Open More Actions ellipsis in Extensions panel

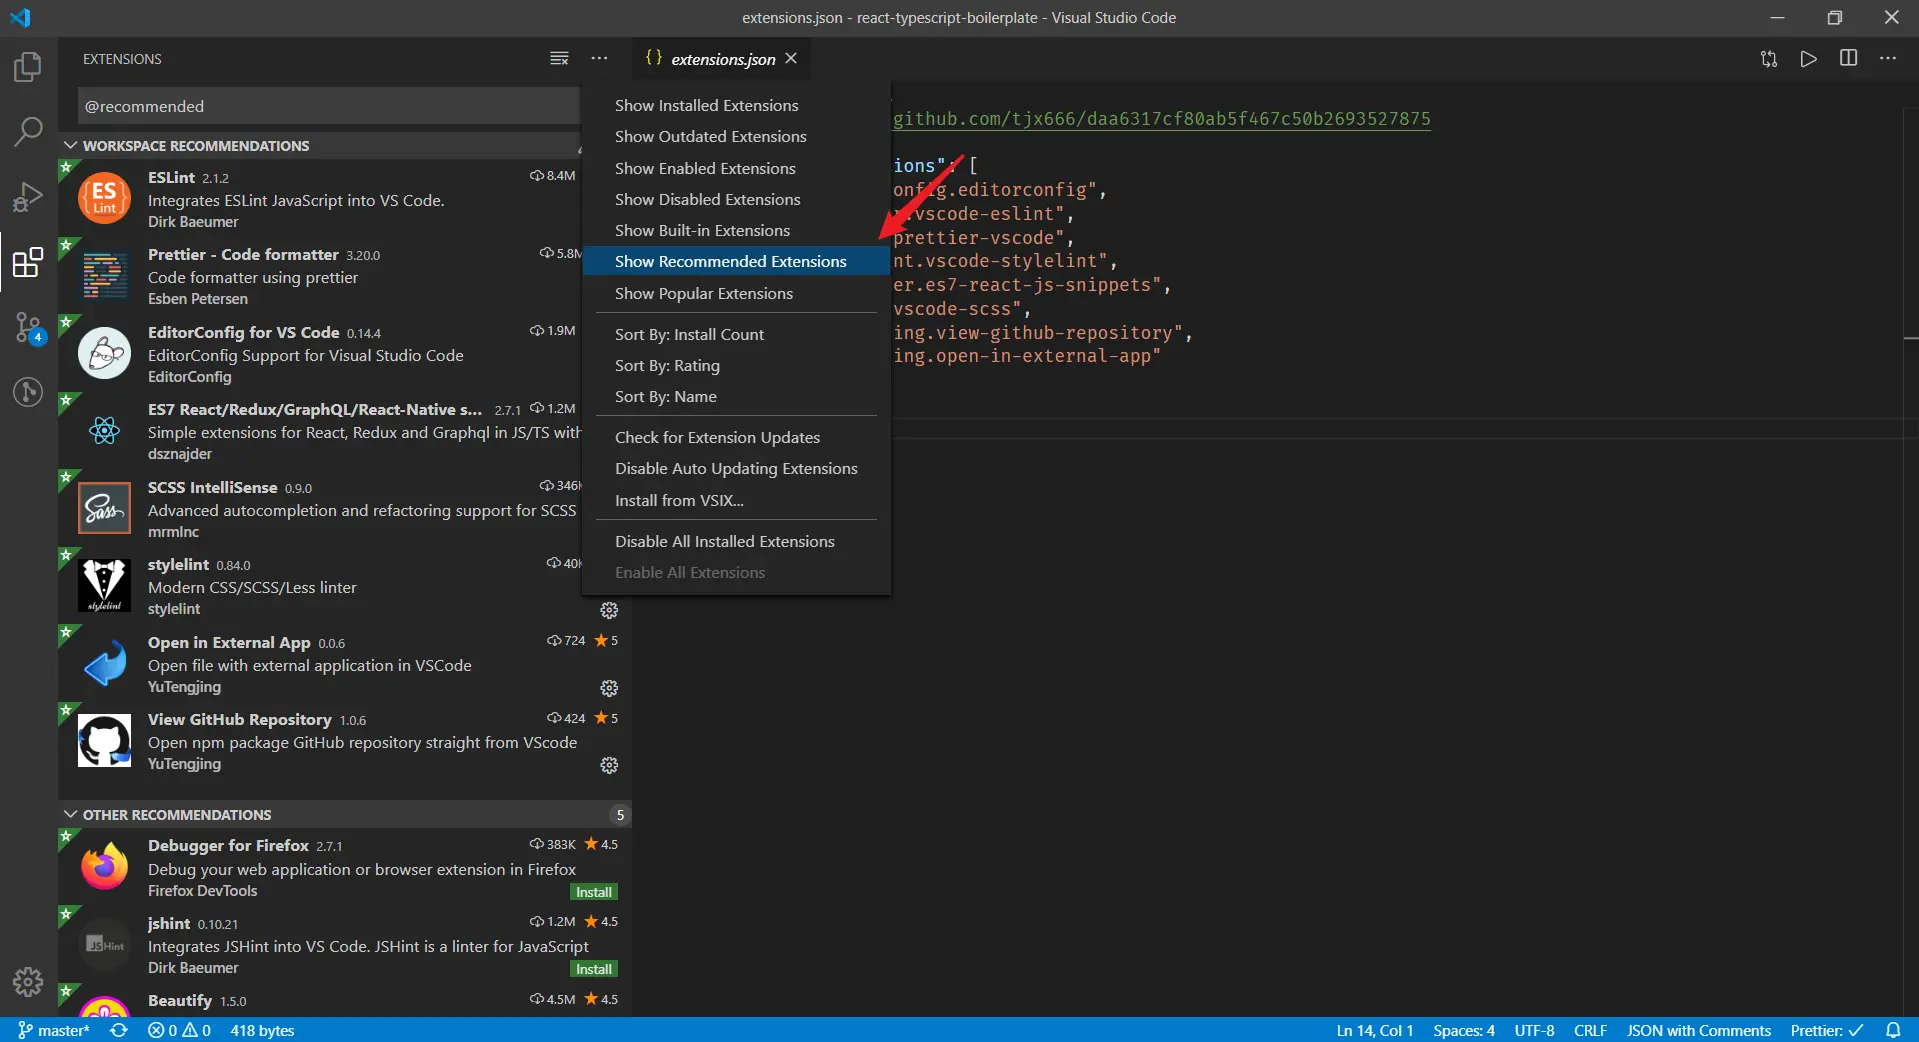click(599, 58)
